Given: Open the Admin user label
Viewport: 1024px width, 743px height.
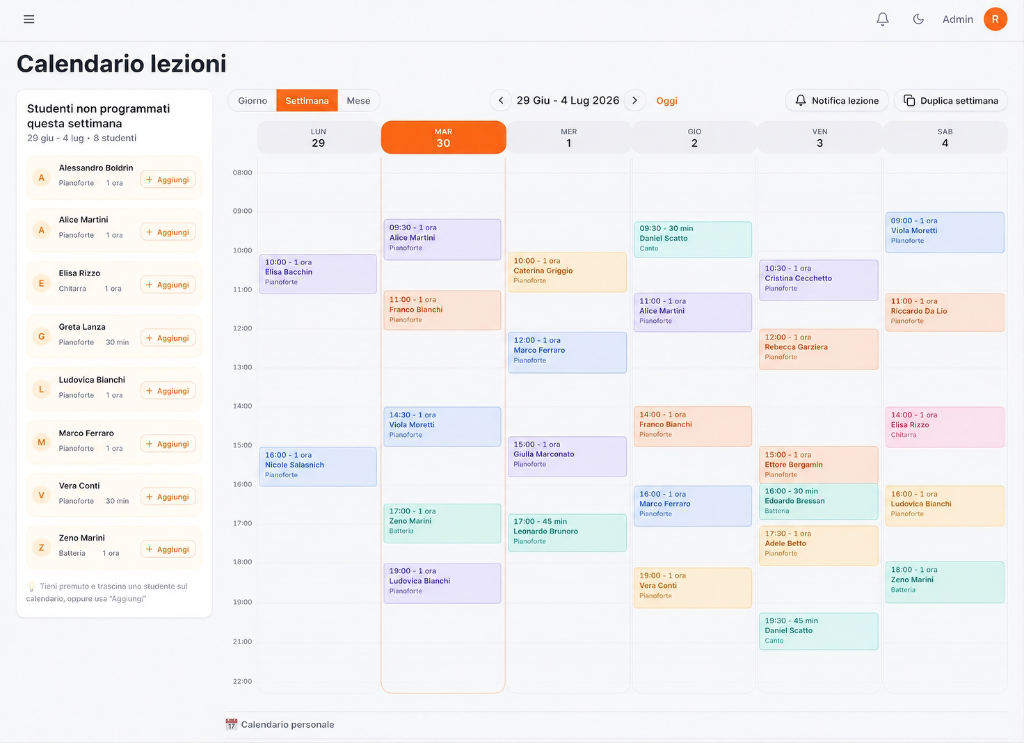Looking at the screenshot, I should pos(957,20).
